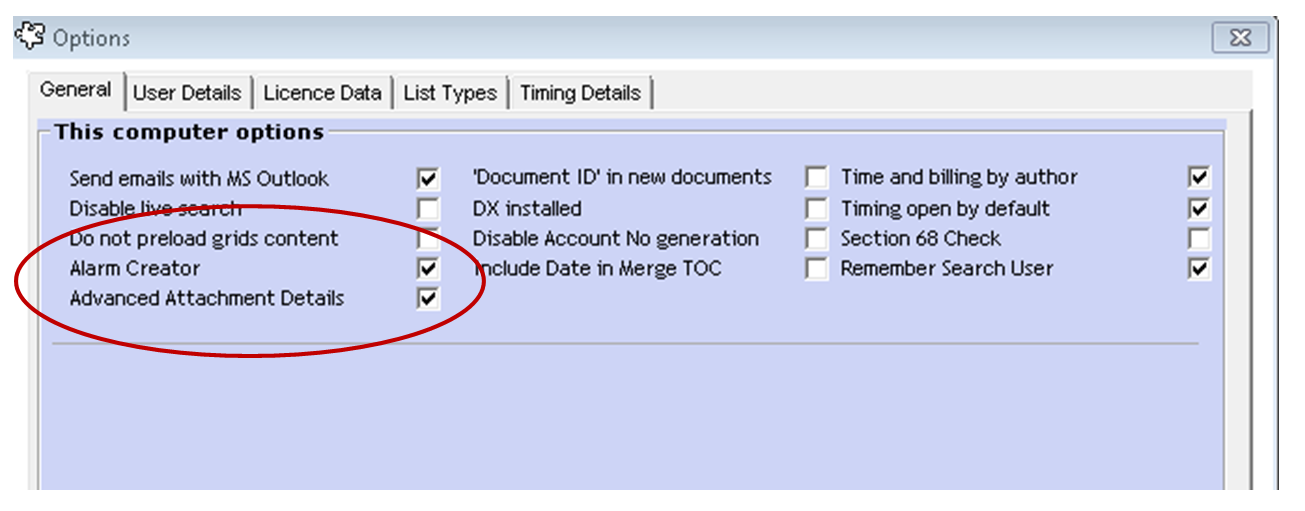The width and height of the screenshot is (1305, 511).
Task: Go to the Timing Details tab
Action: click(580, 93)
